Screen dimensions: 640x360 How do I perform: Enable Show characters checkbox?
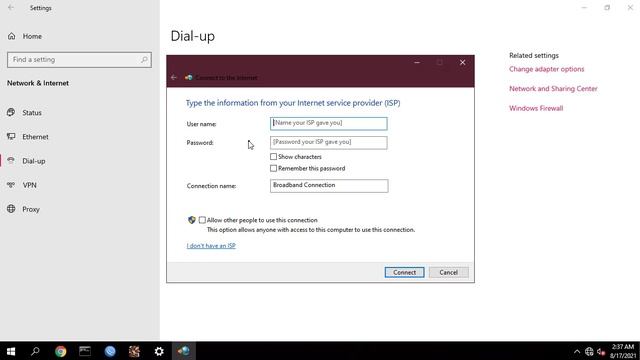[x=273, y=157]
